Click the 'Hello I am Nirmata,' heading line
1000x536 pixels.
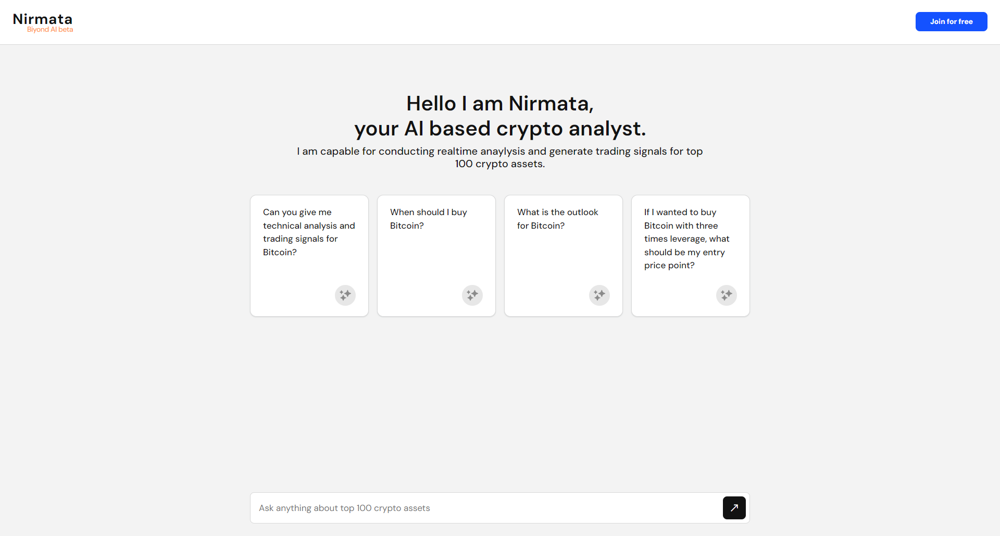(500, 103)
